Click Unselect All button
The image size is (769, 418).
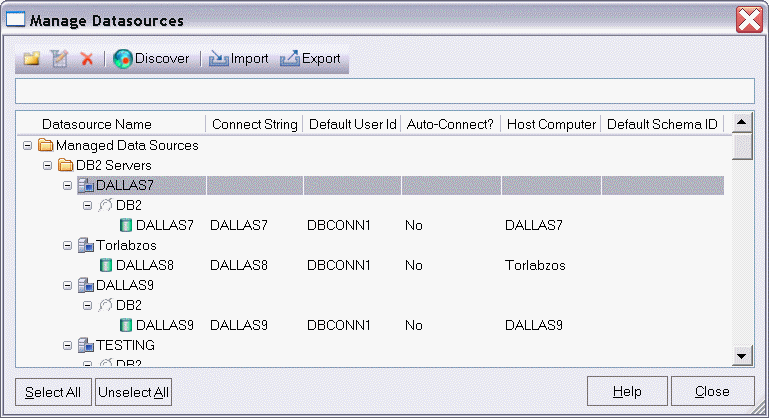click(133, 392)
